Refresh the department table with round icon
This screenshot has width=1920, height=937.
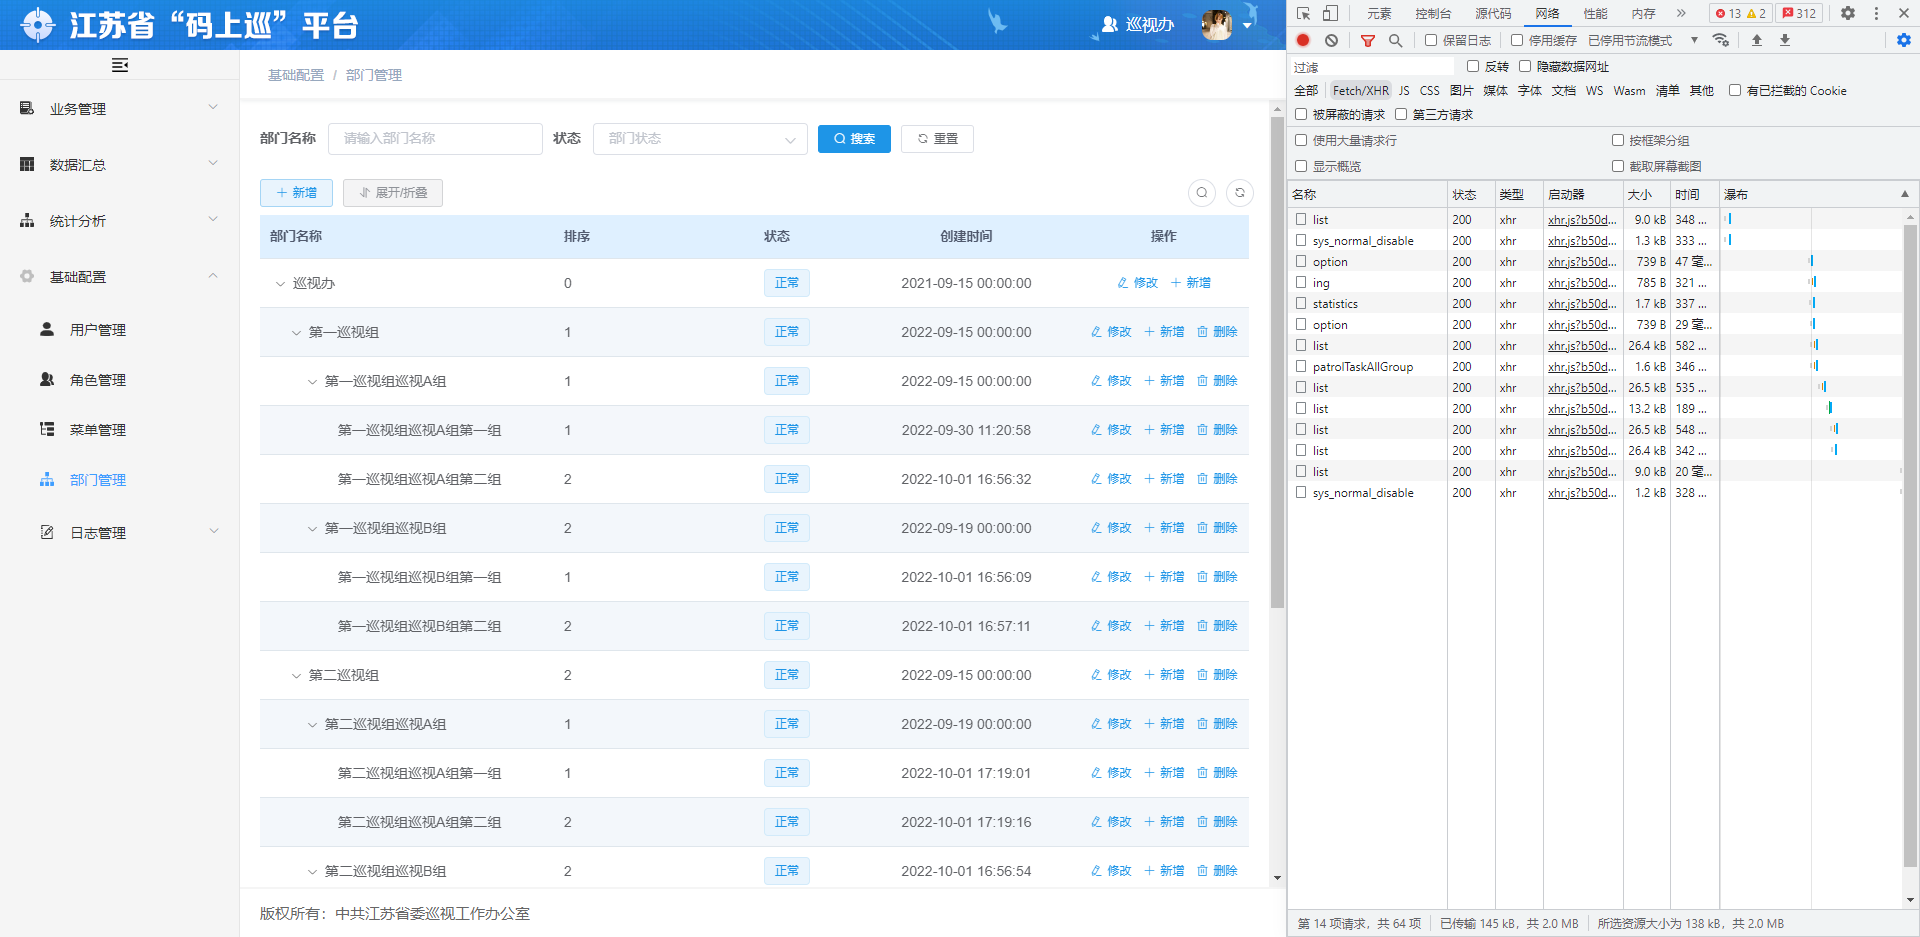click(x=1240, y=193)
